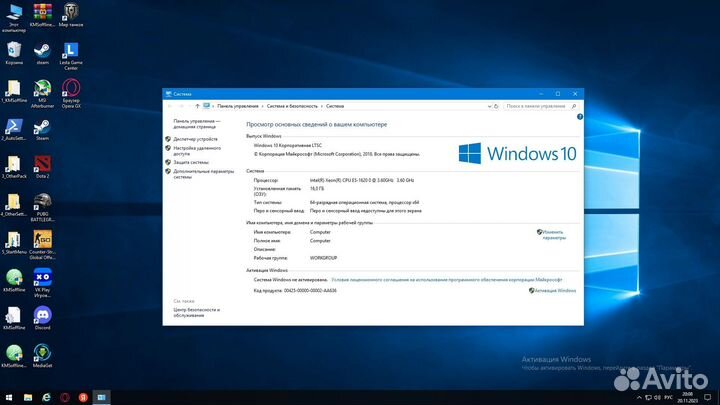Open the 4_OtherSett folder
The height and width of the screenshot is (405, 720).
(x=14, y=205)
